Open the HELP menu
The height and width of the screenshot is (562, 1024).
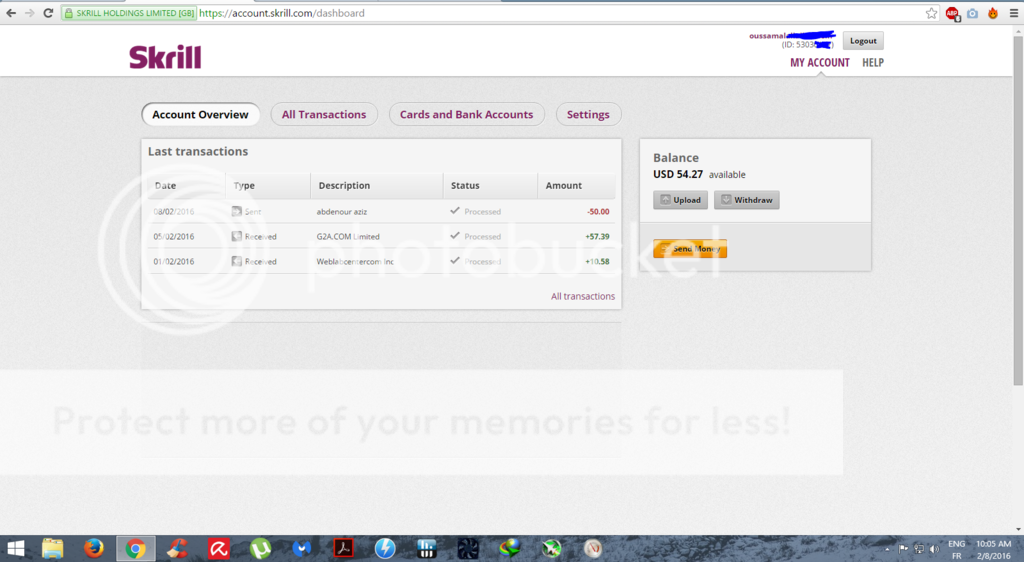(x=872, y=63)
